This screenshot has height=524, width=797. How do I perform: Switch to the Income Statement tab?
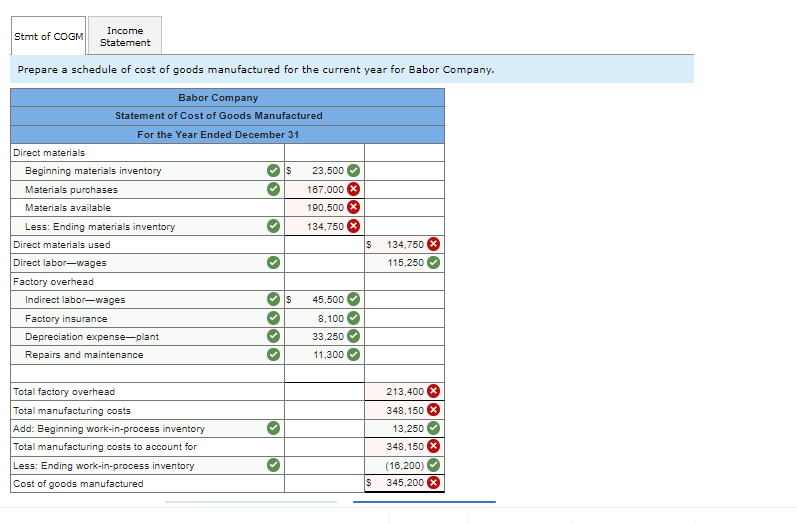[125, 36]
